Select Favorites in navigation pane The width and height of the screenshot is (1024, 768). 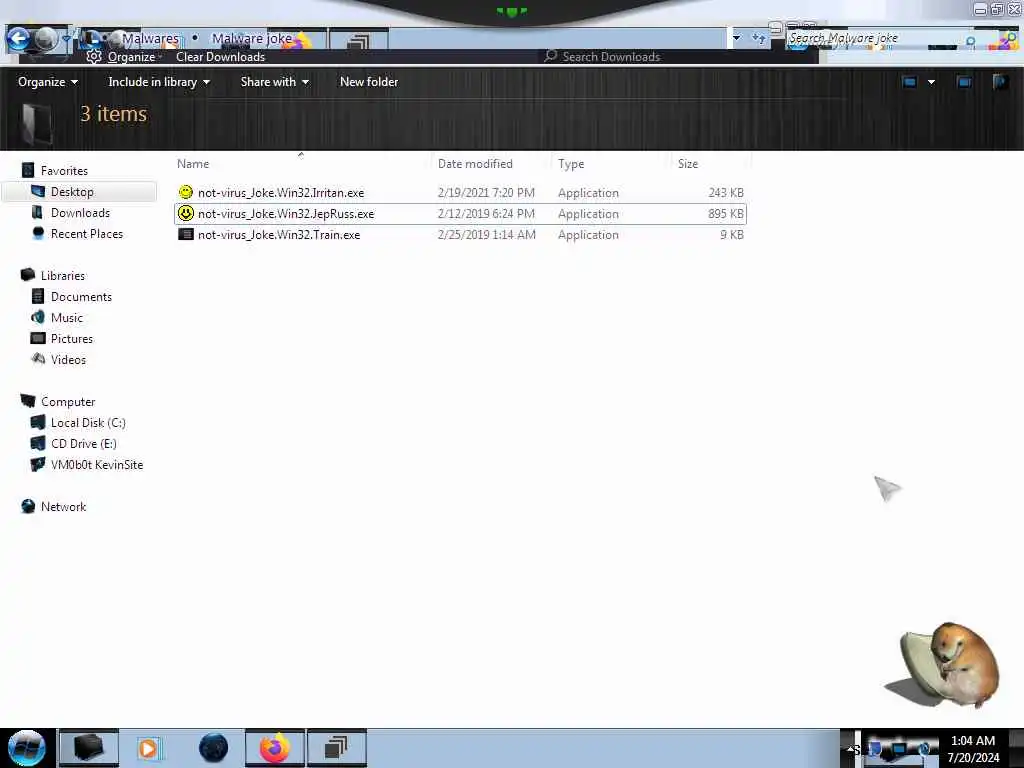(64, 170)
